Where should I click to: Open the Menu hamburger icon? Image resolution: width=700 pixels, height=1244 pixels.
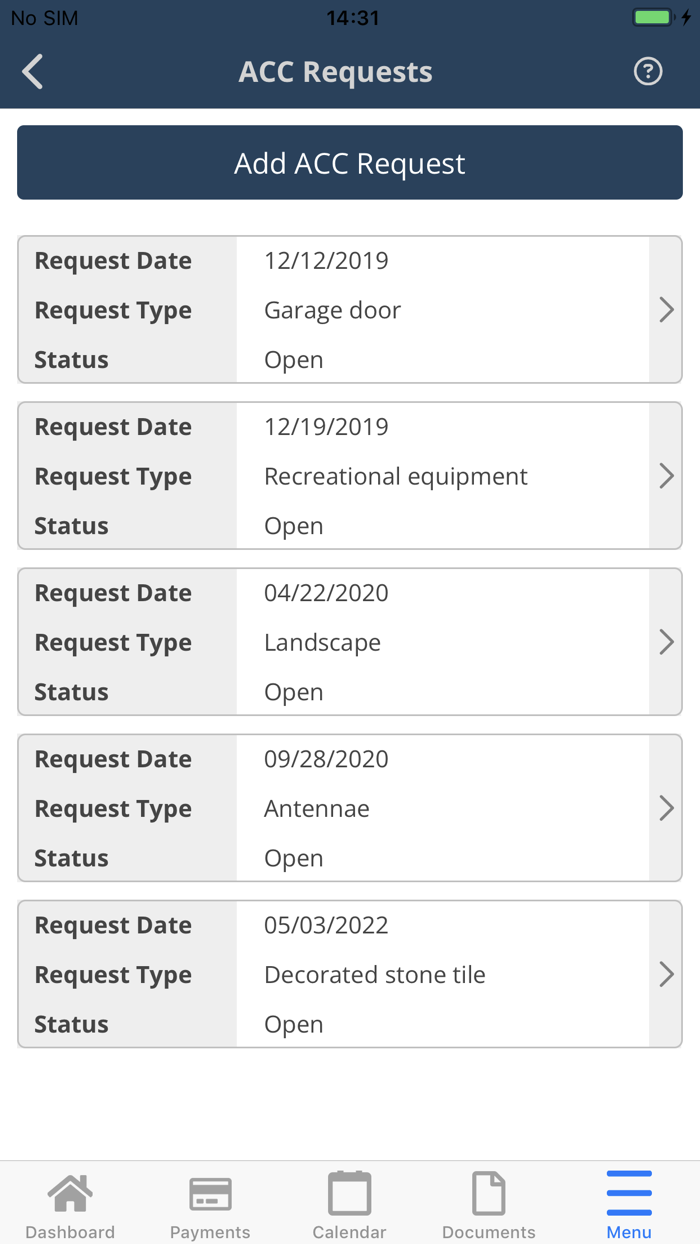click(x=629, y=1188)
